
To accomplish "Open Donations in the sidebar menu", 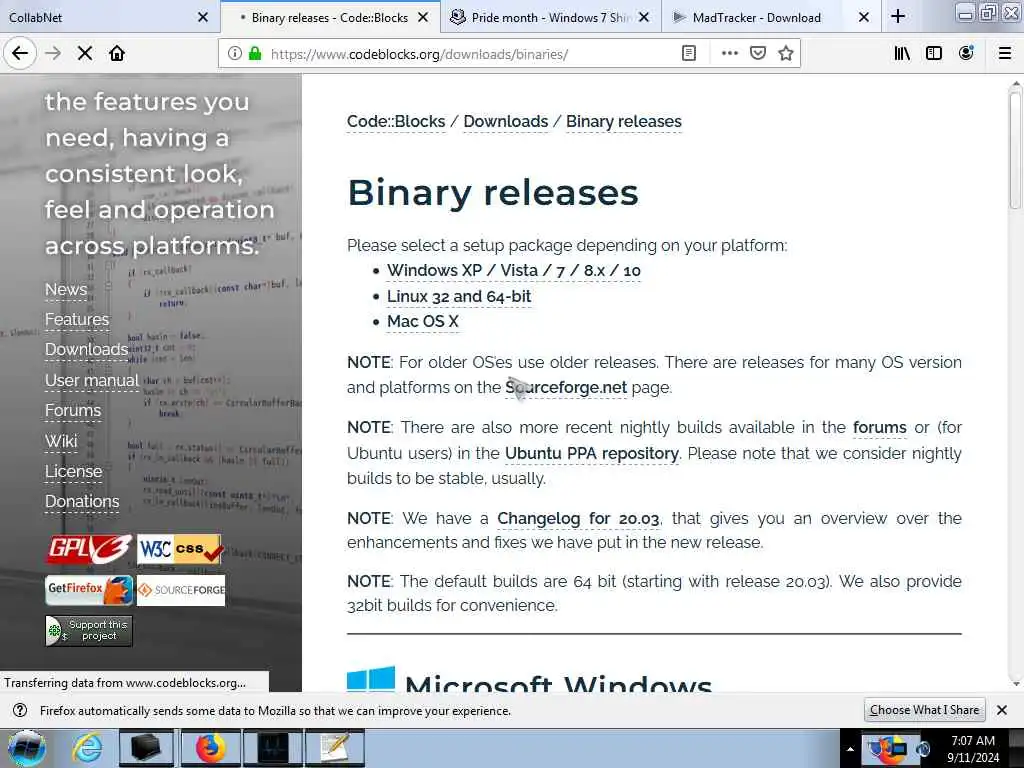I will (82, 502).
